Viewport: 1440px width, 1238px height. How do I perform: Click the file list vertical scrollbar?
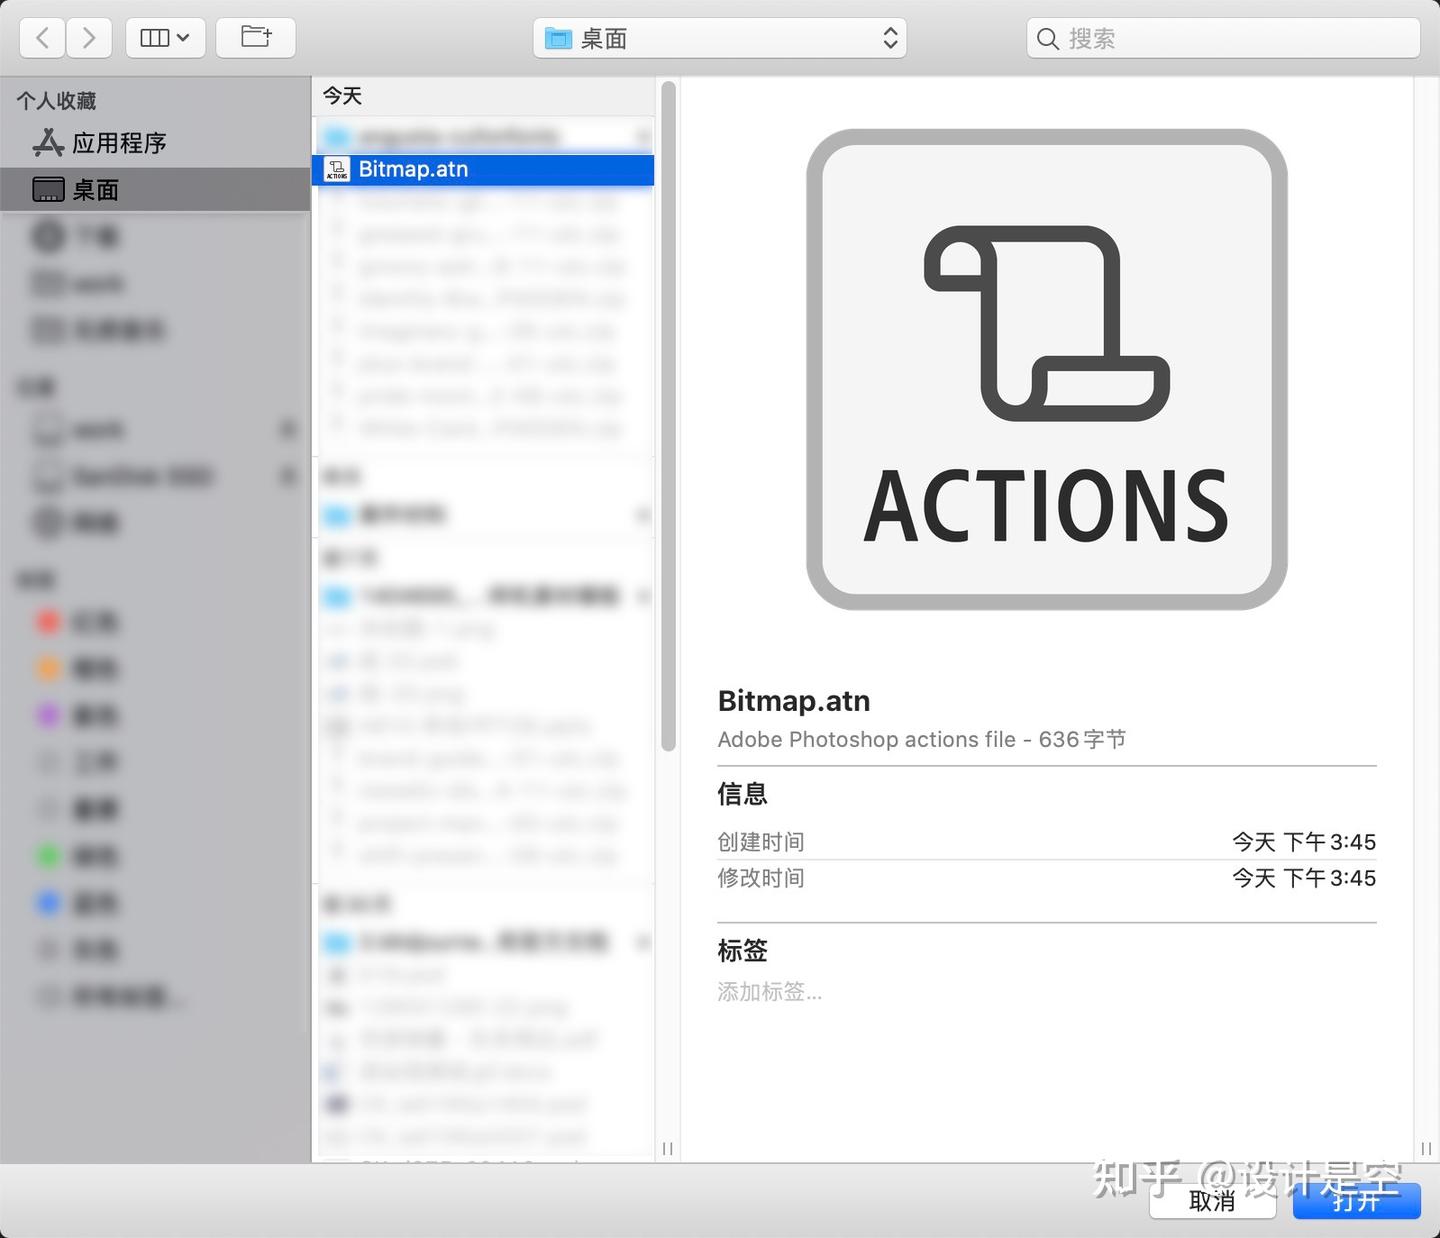pos(668,416)
